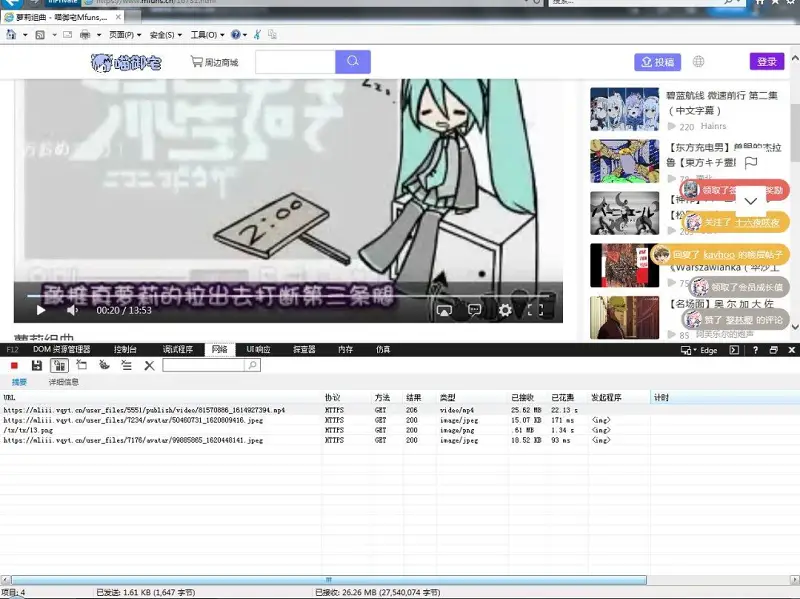Open developer tools help question mark
Viewport: 800px width, 599px height.
tap(755, 350)
